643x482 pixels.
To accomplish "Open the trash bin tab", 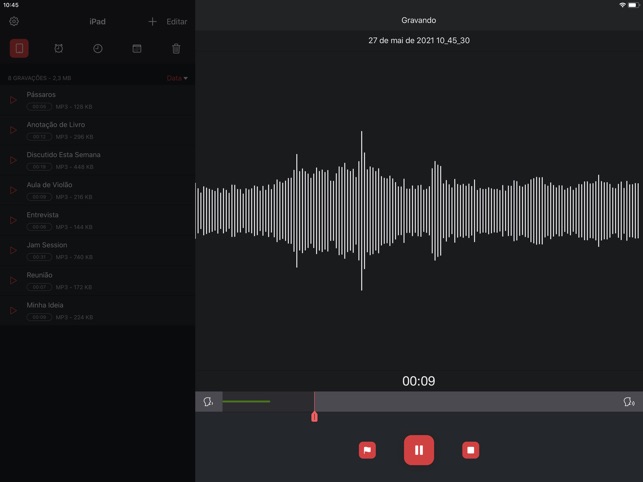I will [x=176, y=48].
